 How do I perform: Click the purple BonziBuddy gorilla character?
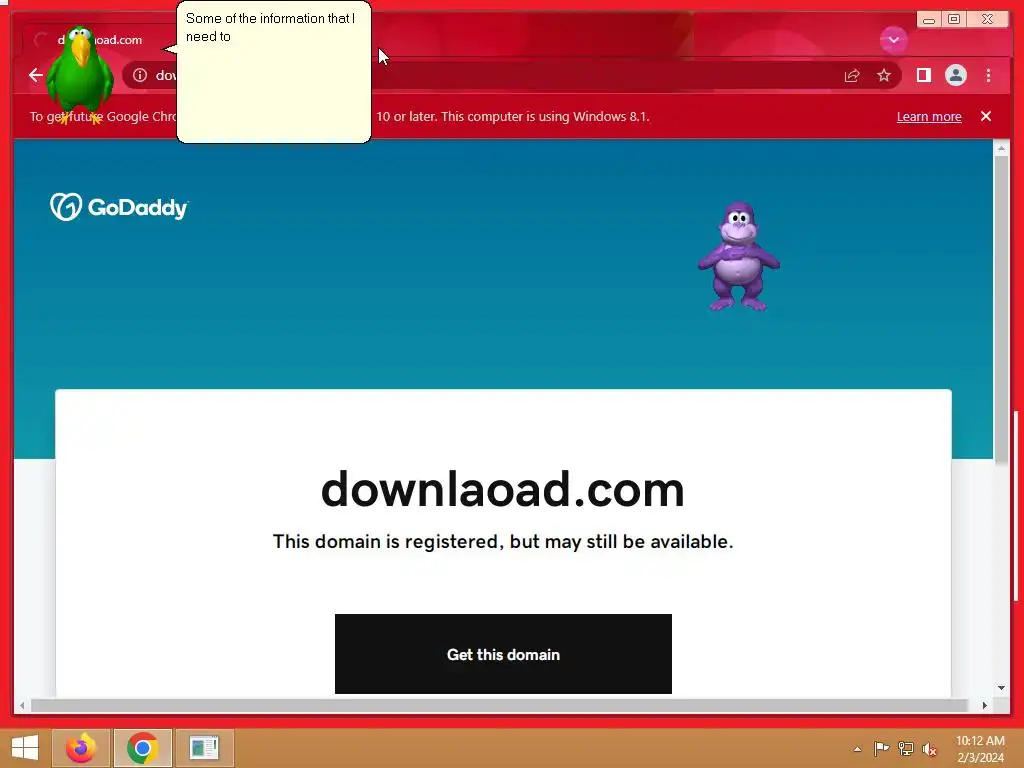[739, 256]
